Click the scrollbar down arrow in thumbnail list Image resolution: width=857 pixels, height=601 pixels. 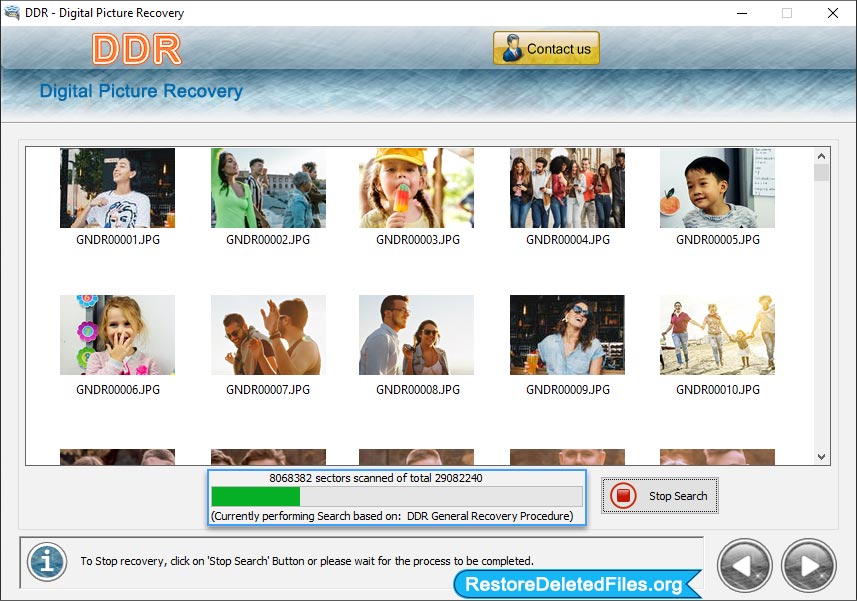point(821,457)
